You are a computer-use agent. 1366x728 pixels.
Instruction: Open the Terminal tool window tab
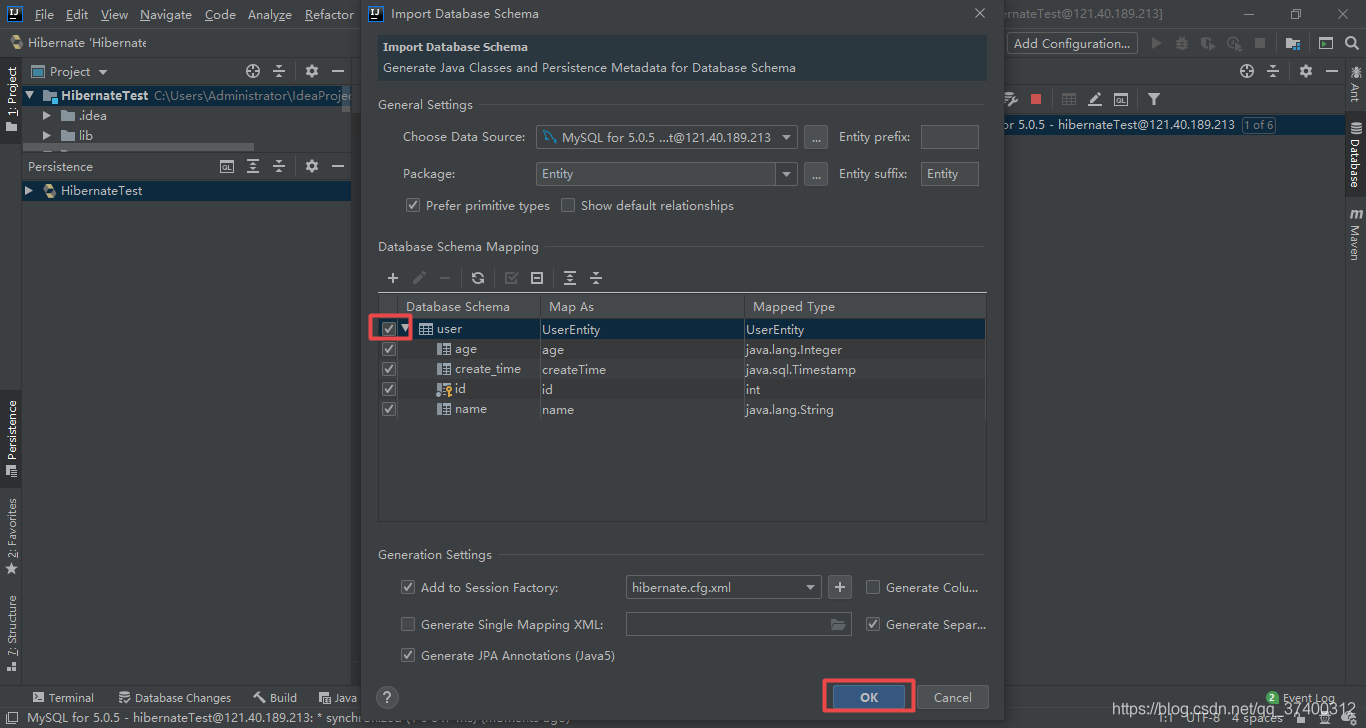click(63, 698)
